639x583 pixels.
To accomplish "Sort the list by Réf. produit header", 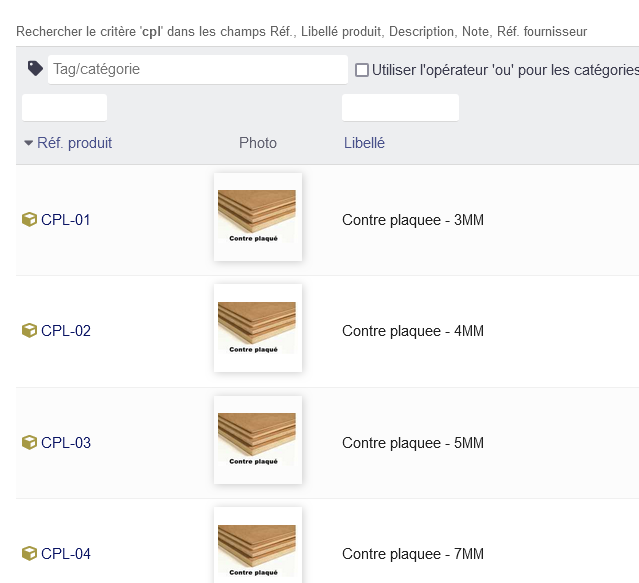I will coord(74,143).
